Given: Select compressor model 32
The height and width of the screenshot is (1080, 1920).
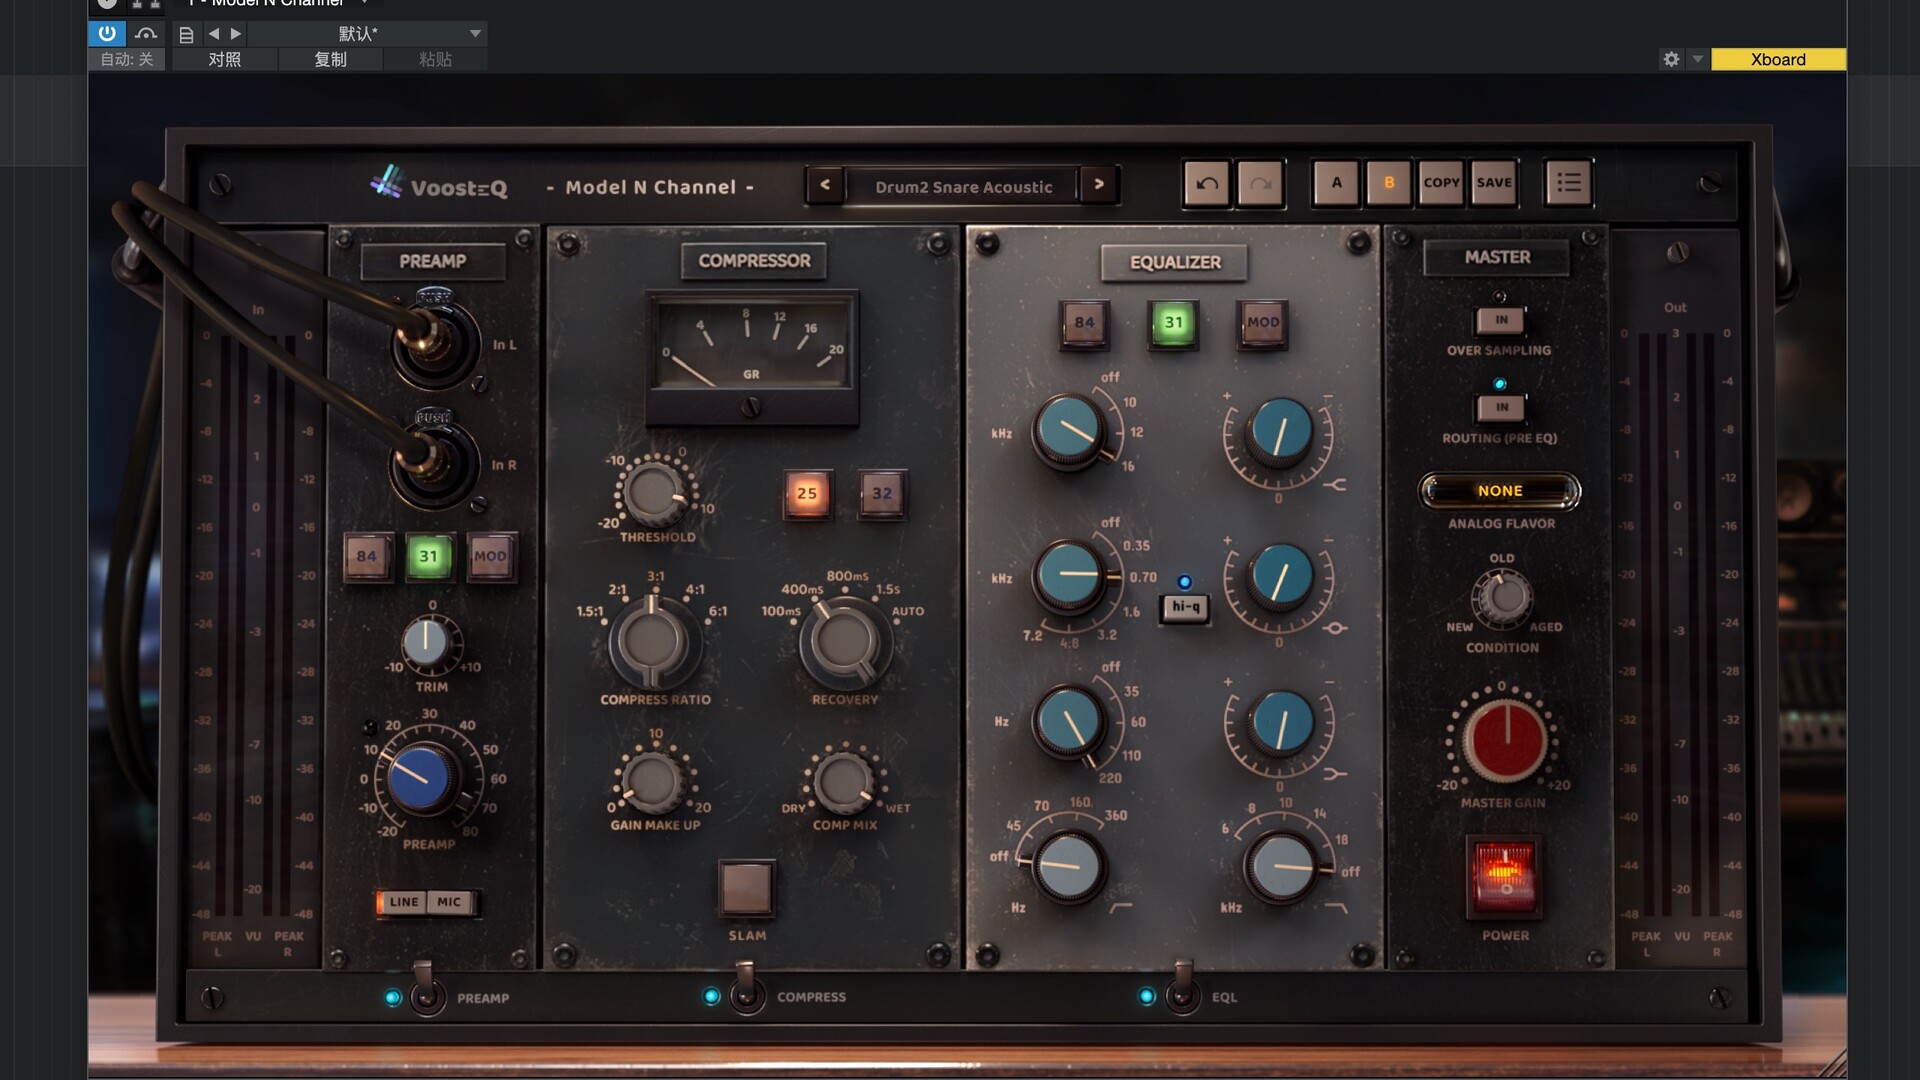Looking at the screenshot, I should tap(882, 493).
